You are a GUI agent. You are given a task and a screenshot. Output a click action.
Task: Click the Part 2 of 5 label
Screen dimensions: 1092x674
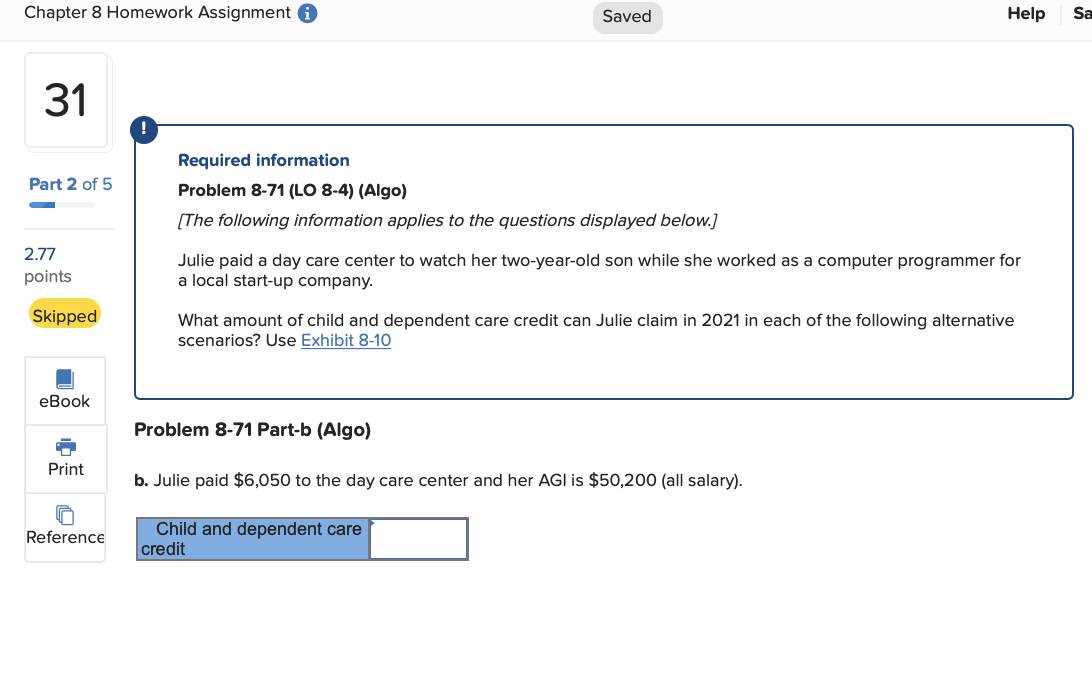(70, 184)
